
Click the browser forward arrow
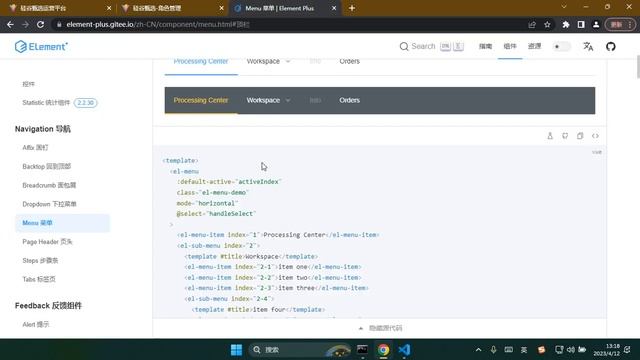[25, 24]
